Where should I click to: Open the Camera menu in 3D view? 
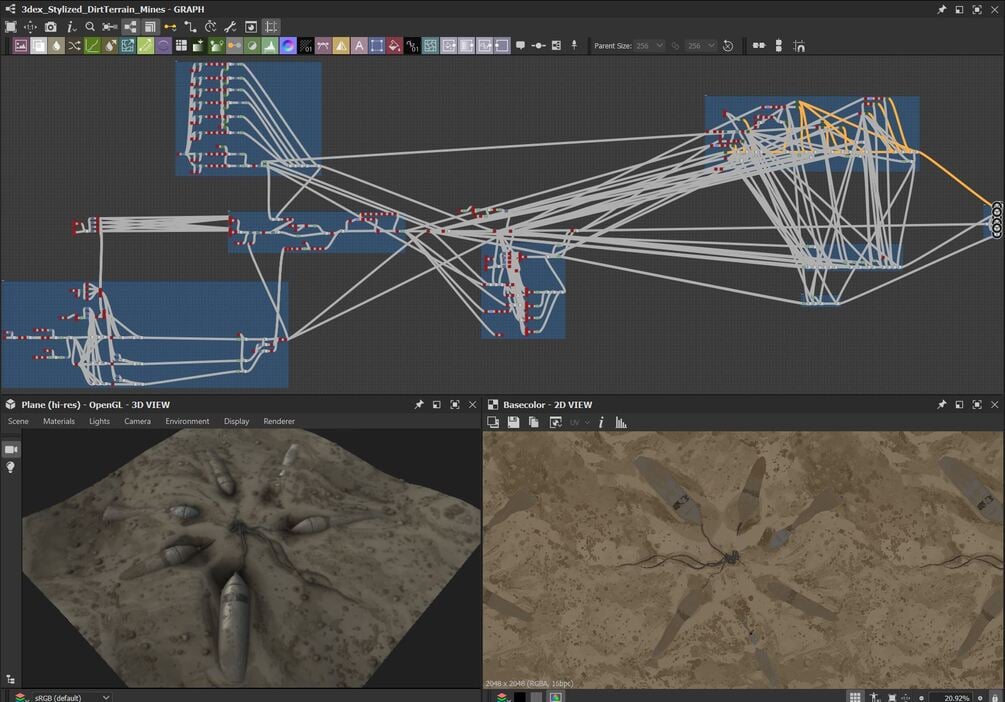pos(137,421)
